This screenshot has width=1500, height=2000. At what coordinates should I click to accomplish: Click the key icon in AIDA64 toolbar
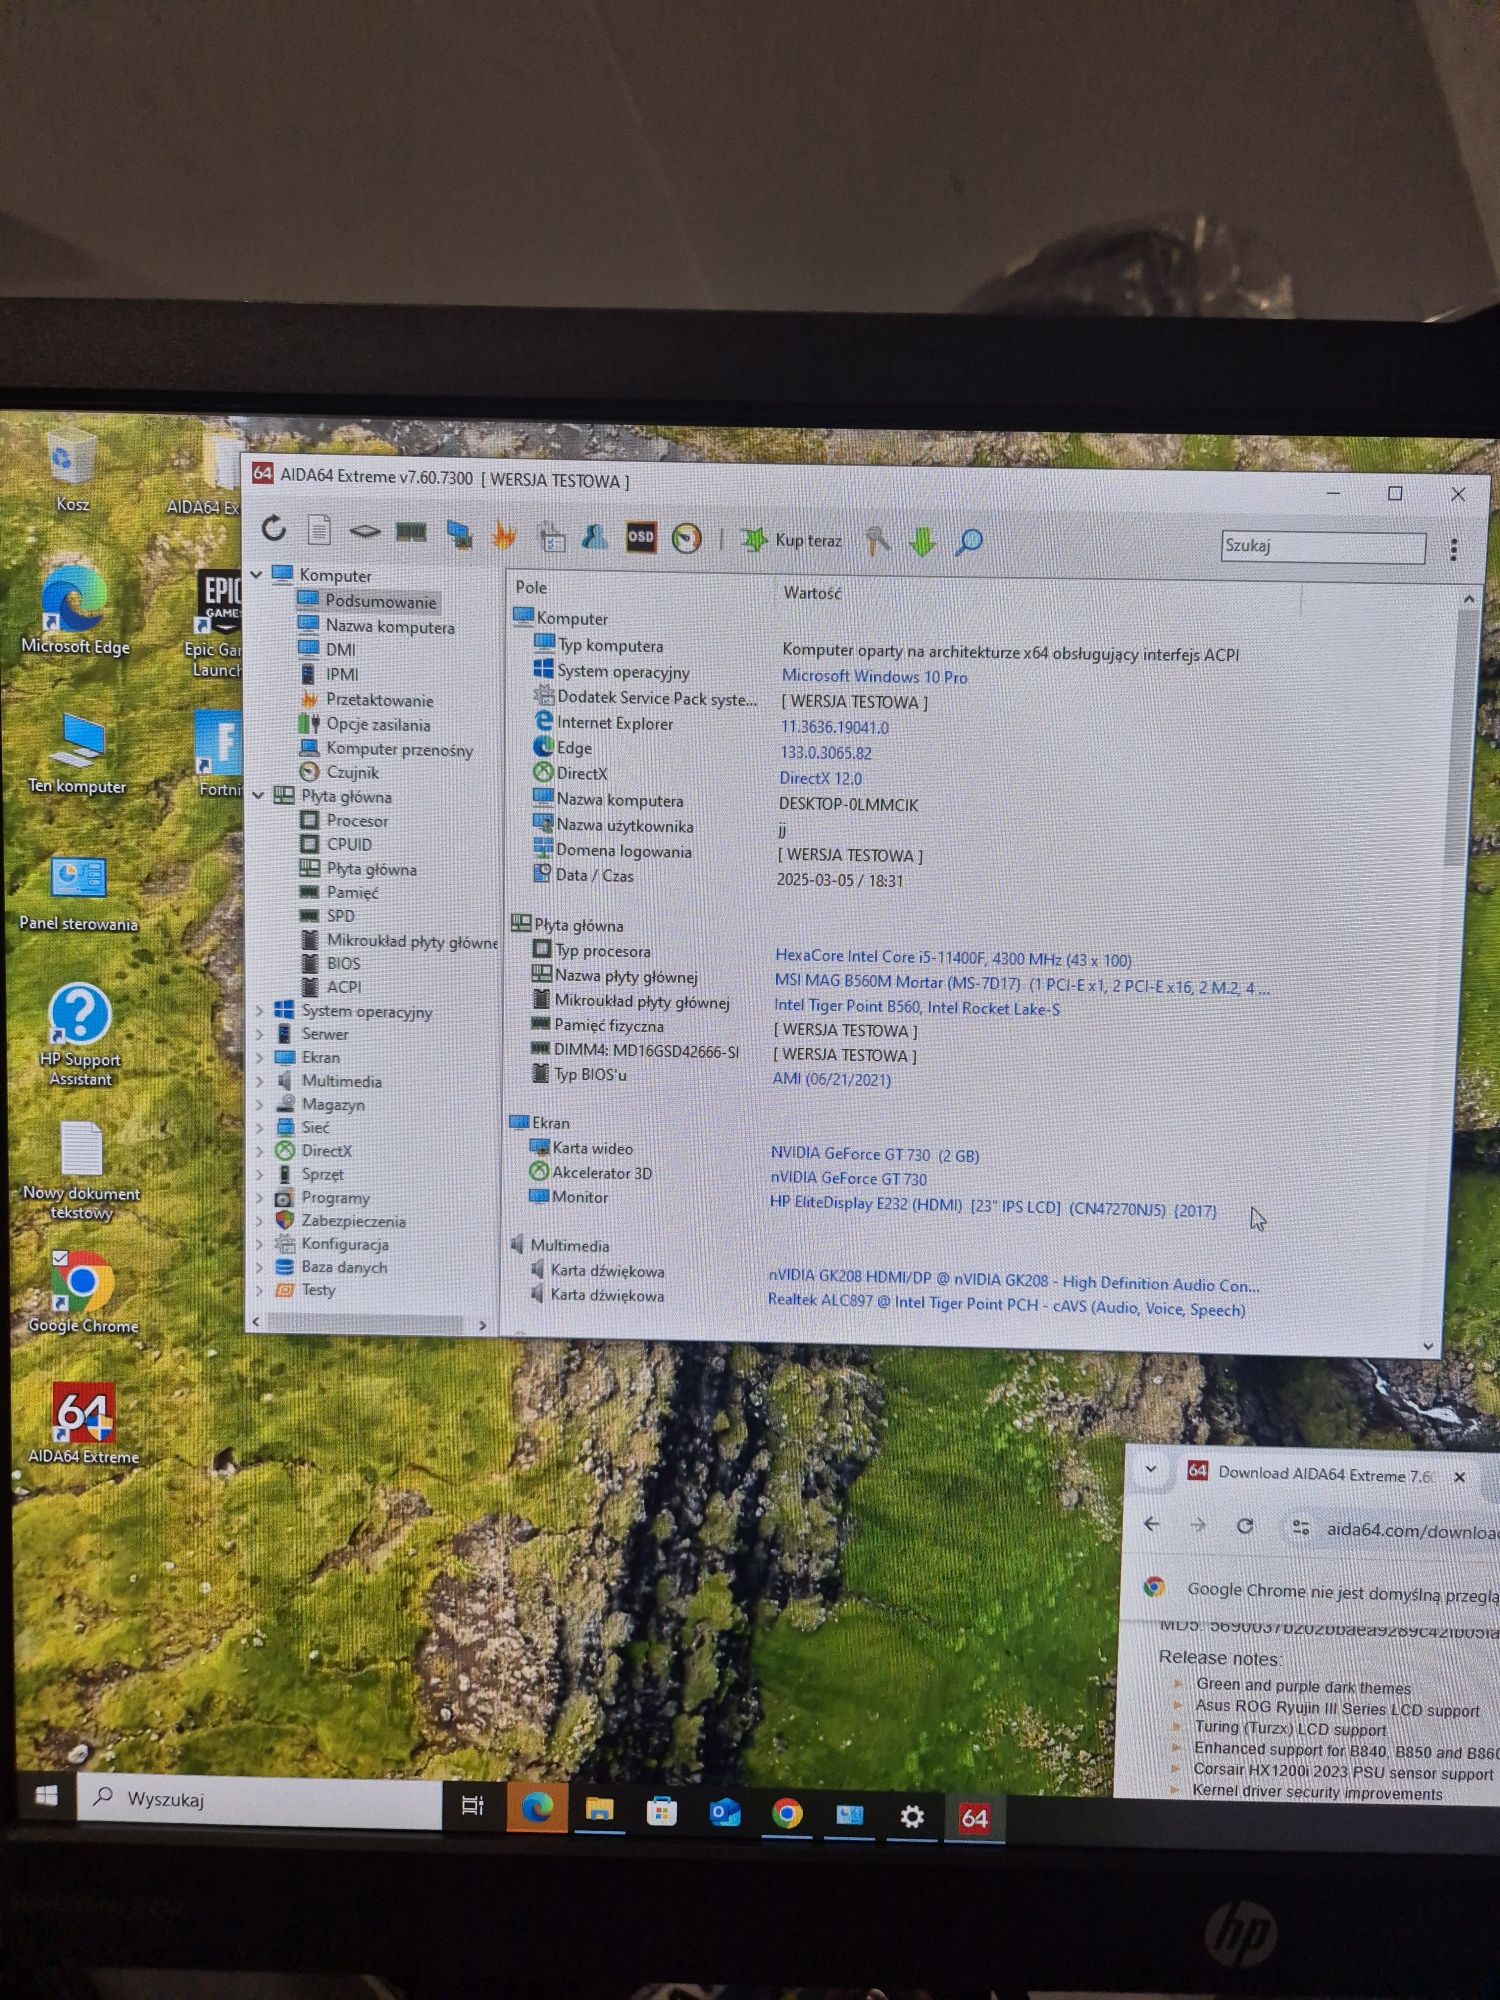point(877,541)
